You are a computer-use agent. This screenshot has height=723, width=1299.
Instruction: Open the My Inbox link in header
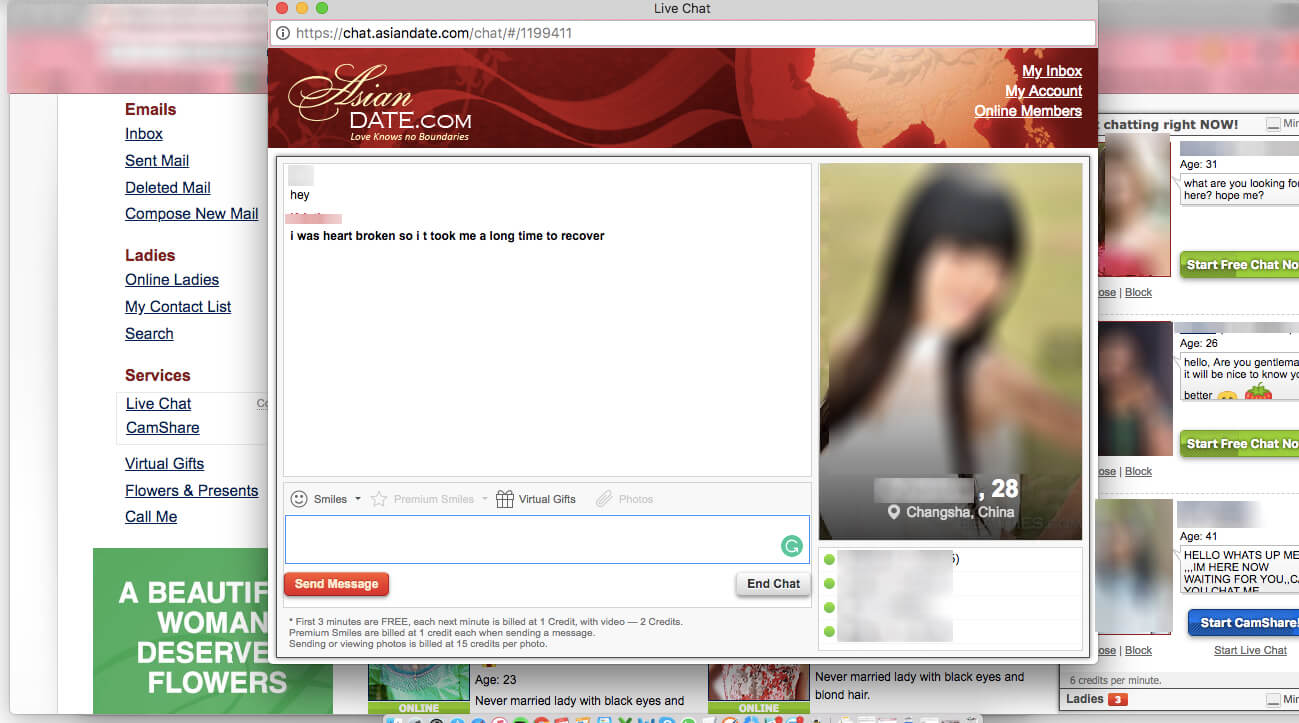point(1051,71)
